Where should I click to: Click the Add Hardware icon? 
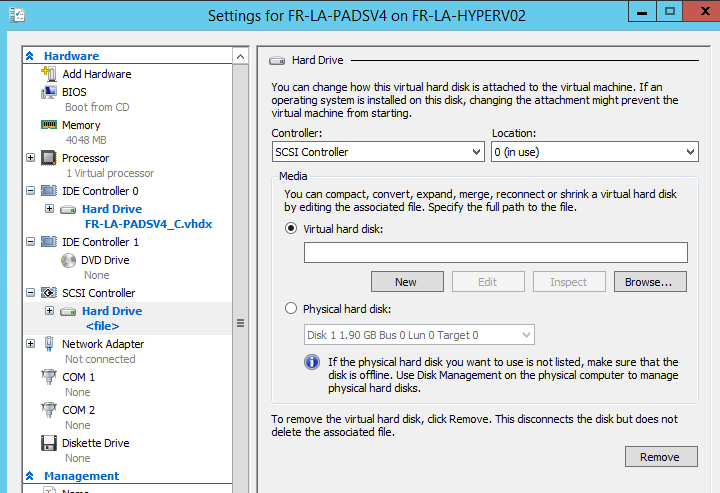48,74
